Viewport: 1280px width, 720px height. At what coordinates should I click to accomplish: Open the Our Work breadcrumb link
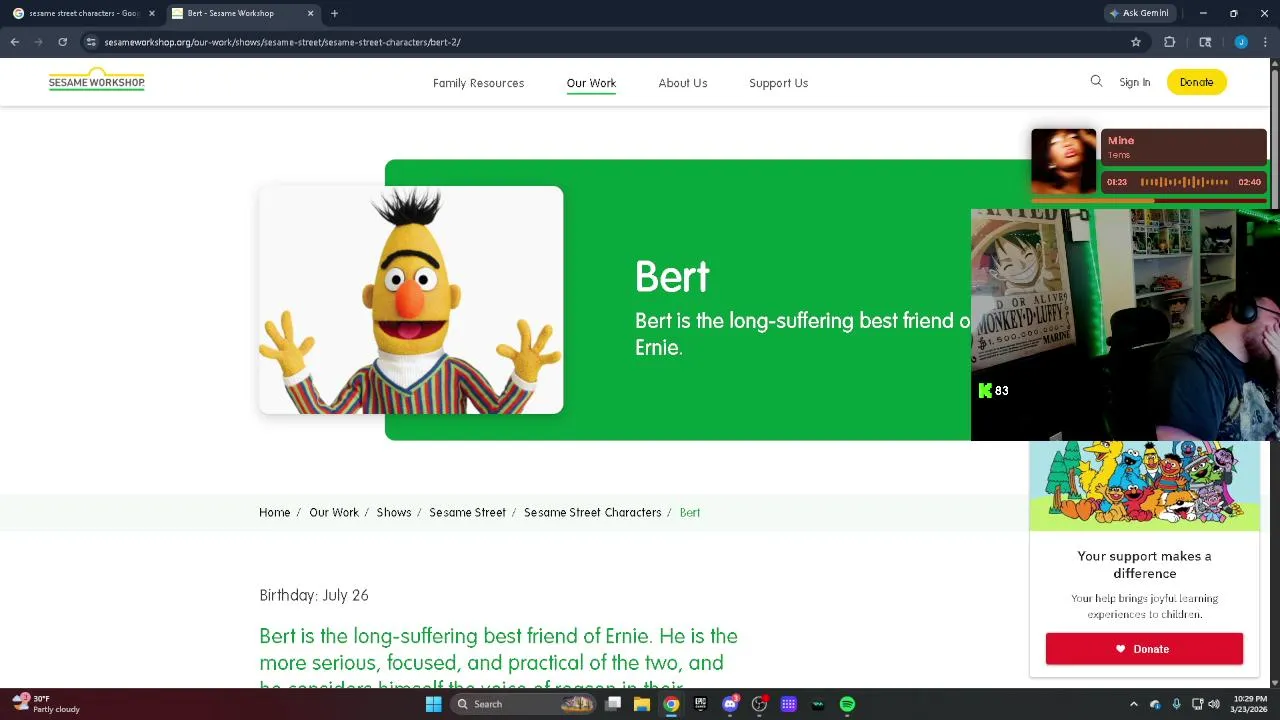tap(334, 512)
